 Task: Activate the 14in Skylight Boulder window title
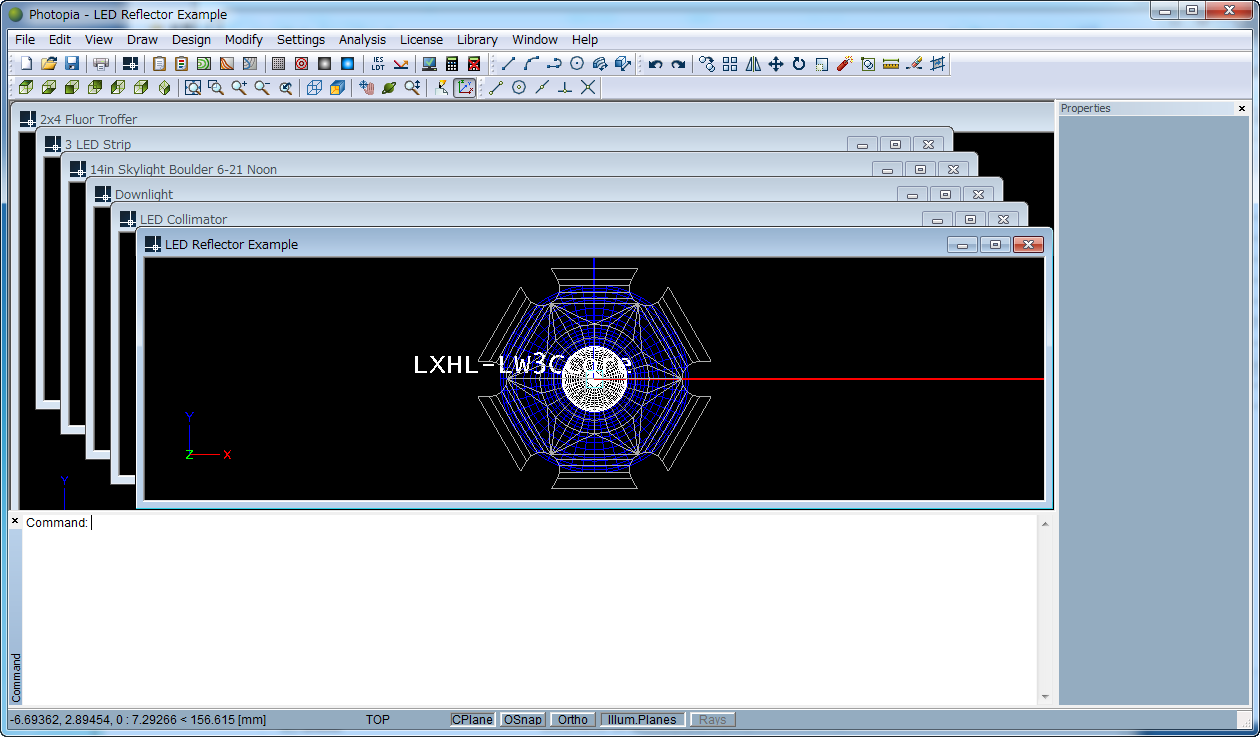click(183, 170)
